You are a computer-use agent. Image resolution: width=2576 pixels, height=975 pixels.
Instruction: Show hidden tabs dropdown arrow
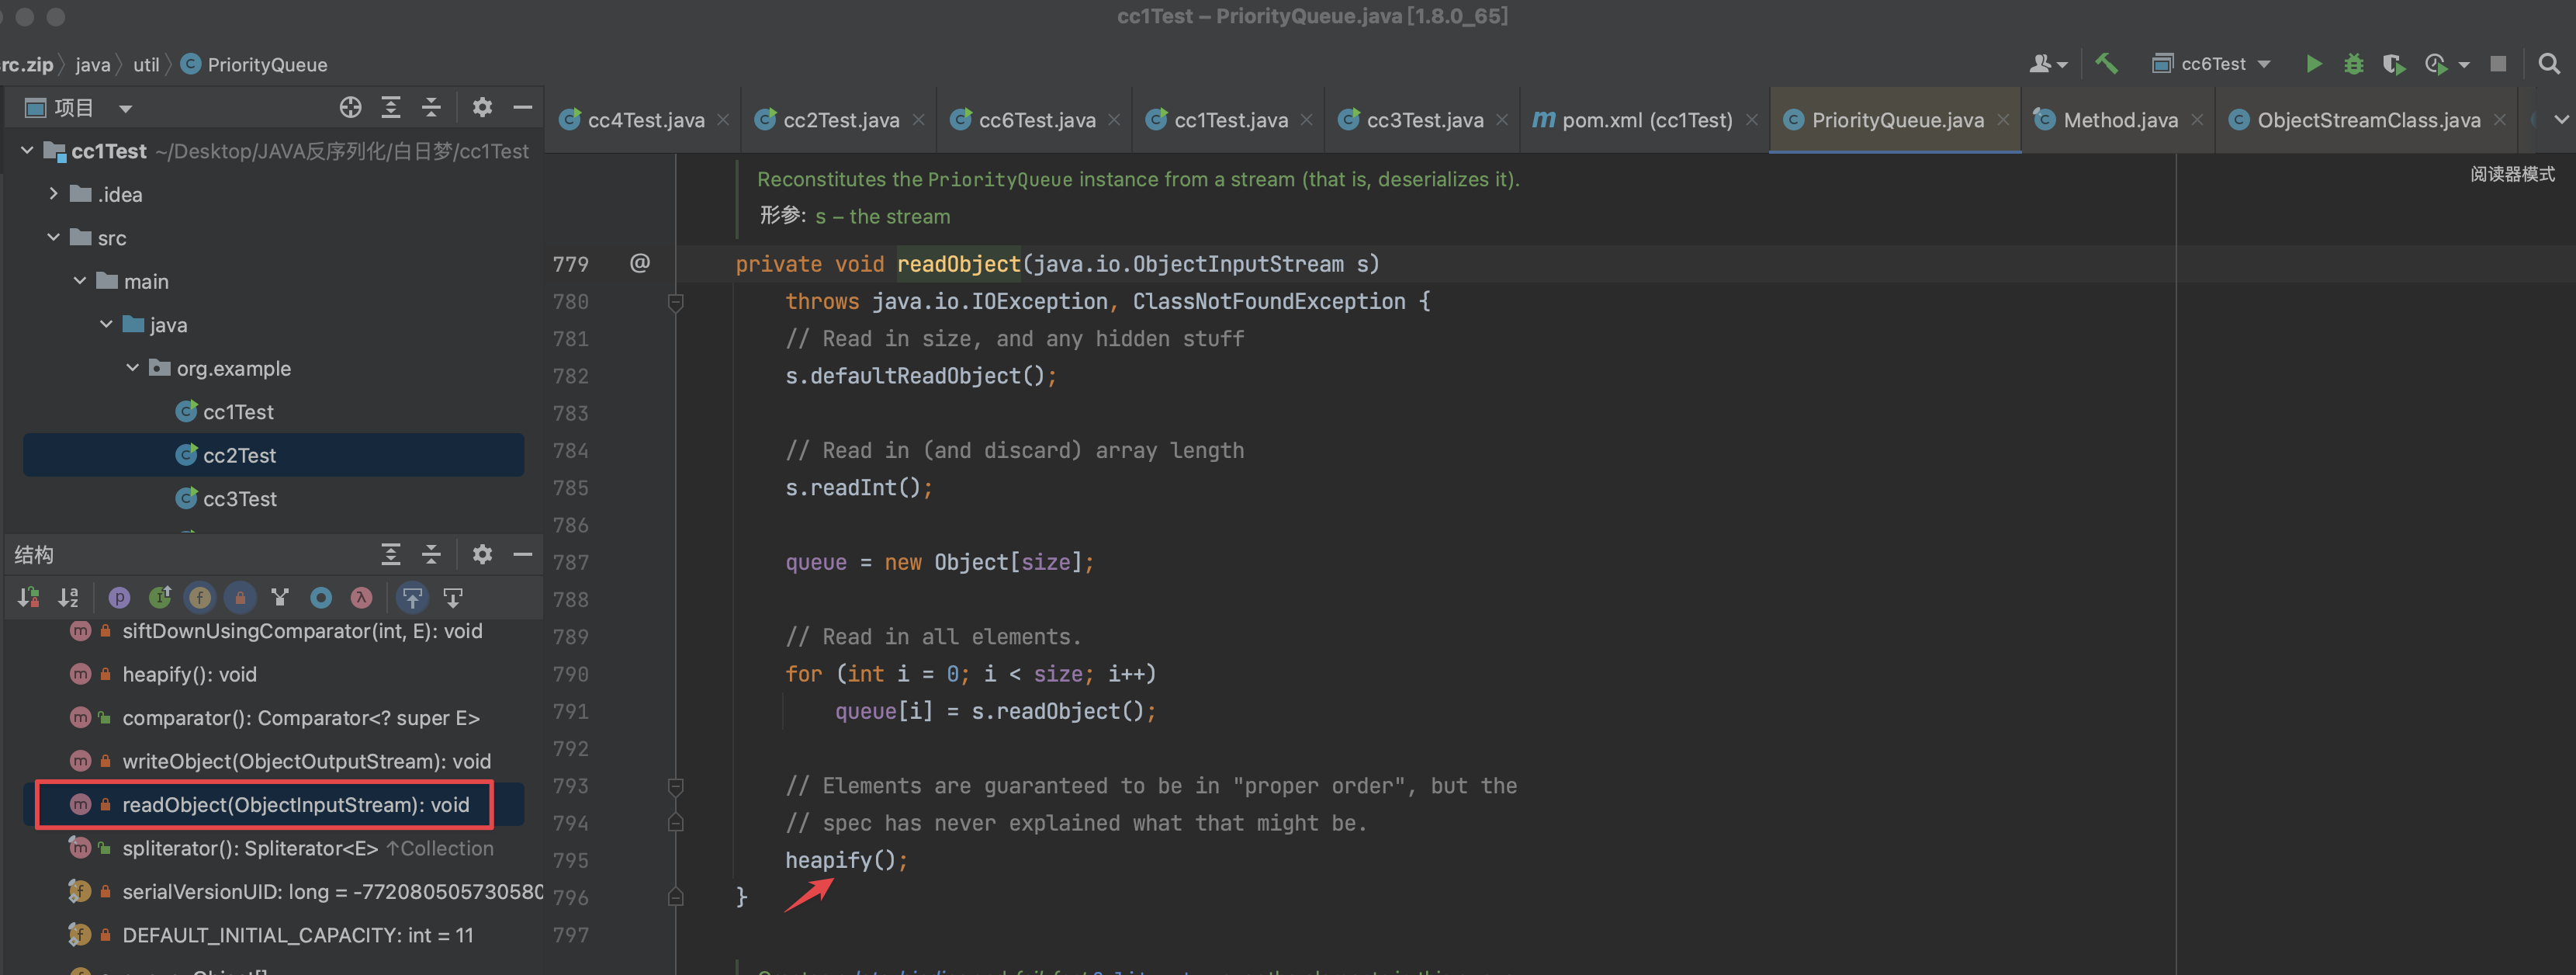pos(2561,120)
